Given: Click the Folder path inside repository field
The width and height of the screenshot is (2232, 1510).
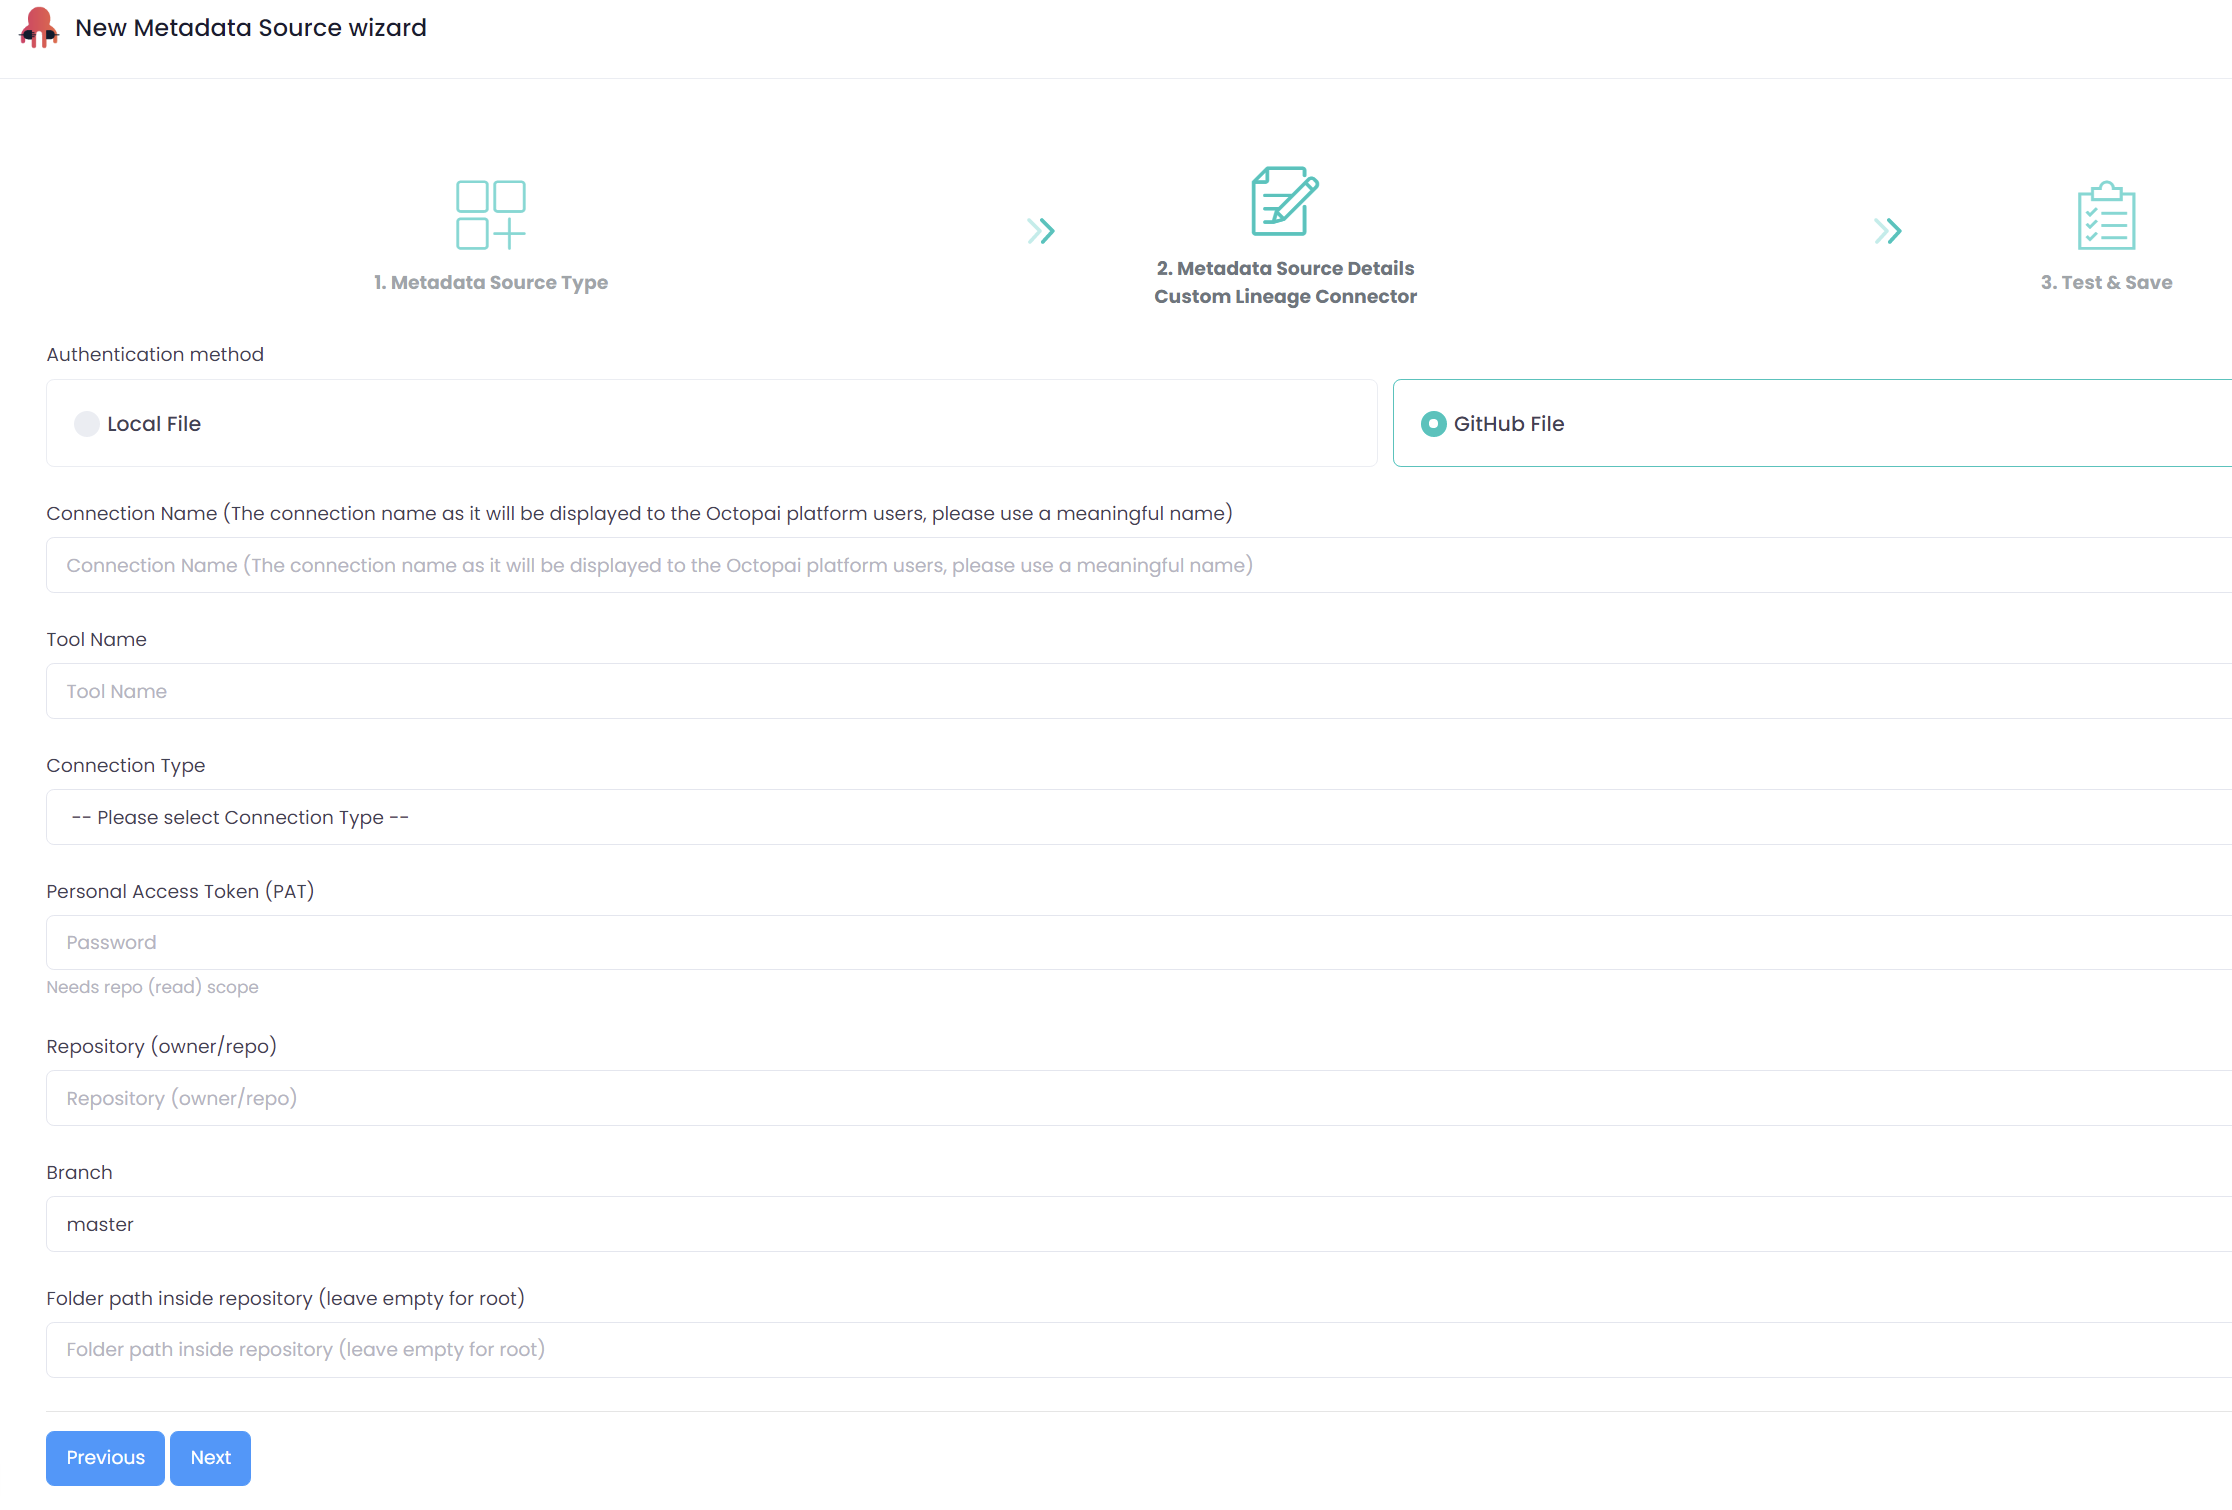Looking at the screenshot, I should coord(1139,1350).
